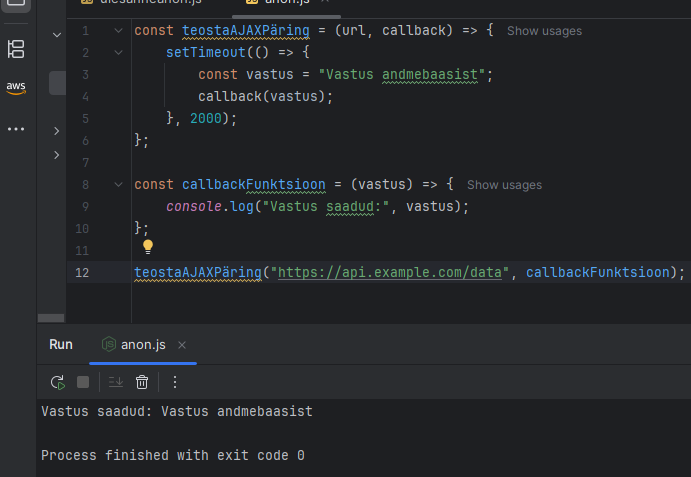This screenshot has width=691, height=477.
Task: Collapse the expanded project tree node
Action: pyautogui.click(x=56, y=35)
